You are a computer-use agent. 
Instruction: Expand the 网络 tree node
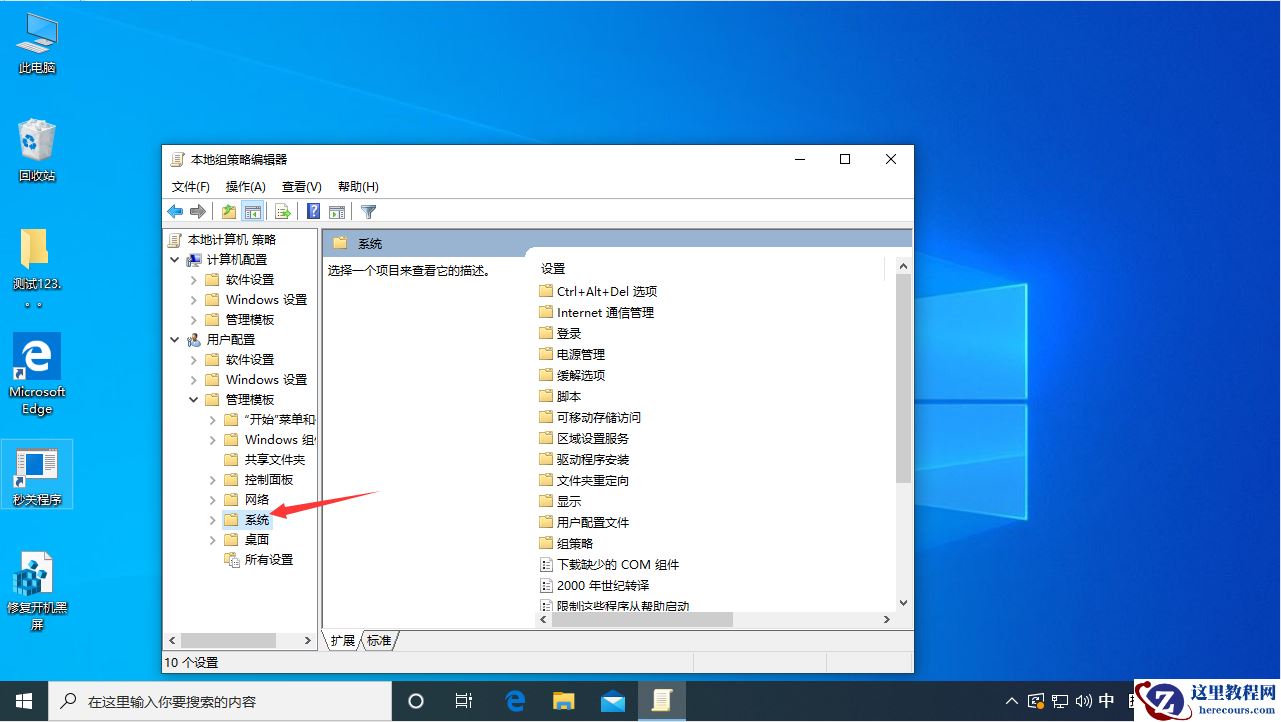210,499
